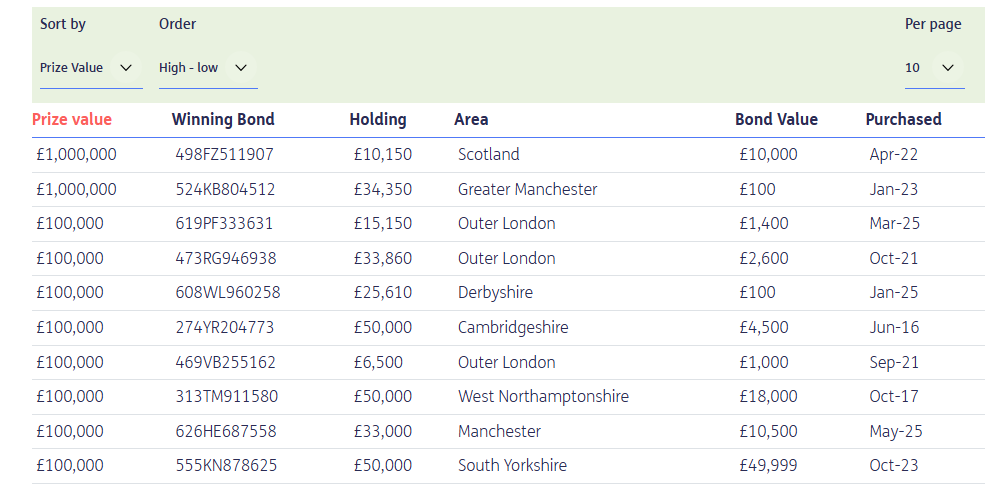
Task: Click the Sort by chevron arrow icon
Action: (126, 68)
